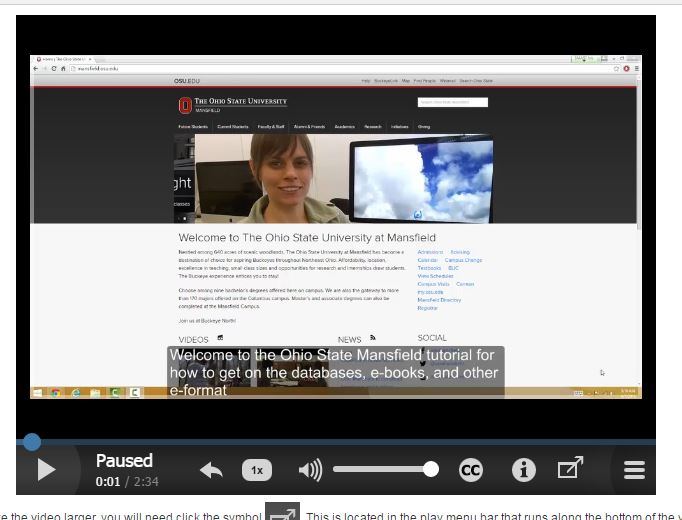Click the volume slider handle
The image size is (682, 520).
coord(431,469)
